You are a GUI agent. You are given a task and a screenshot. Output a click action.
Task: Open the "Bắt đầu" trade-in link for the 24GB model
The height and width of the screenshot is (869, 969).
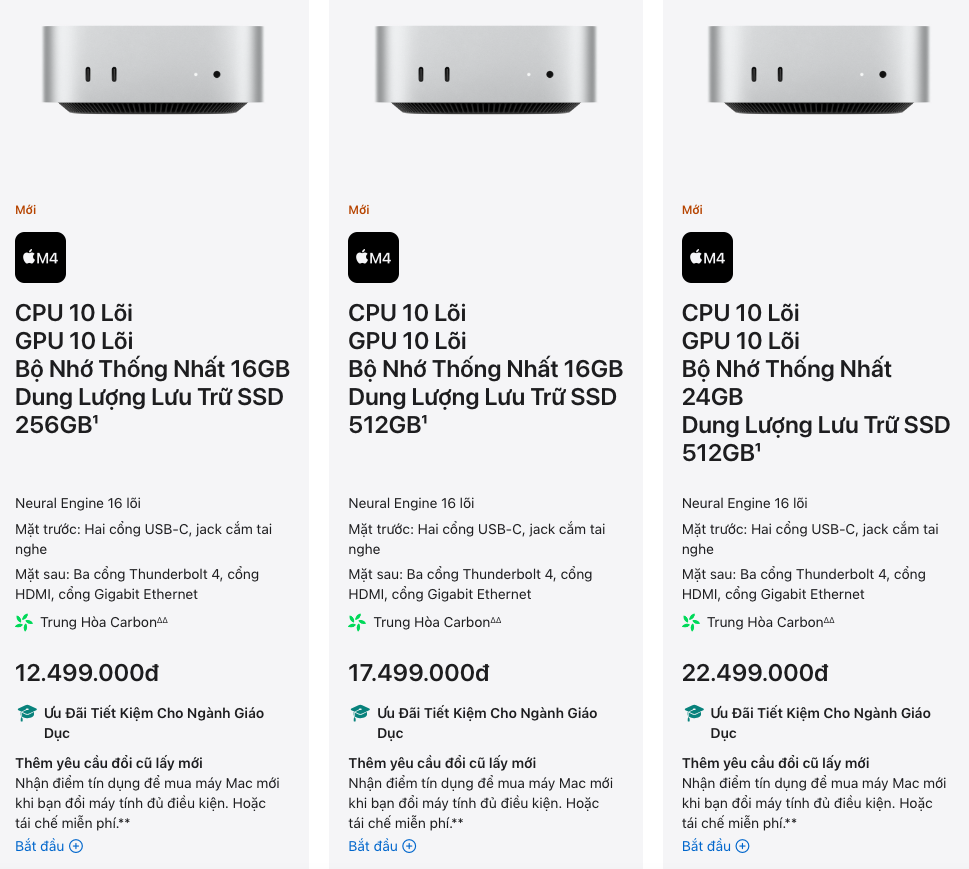coord(715,846)
